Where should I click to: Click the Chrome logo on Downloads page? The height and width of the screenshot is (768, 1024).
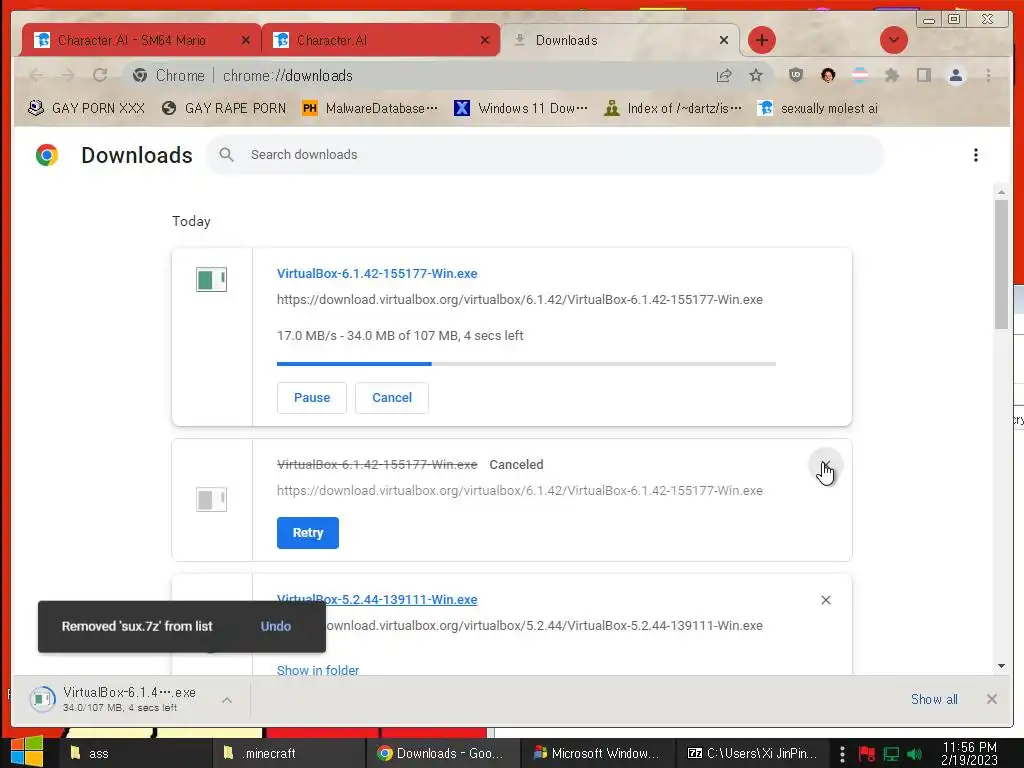[x=46, y=155]
